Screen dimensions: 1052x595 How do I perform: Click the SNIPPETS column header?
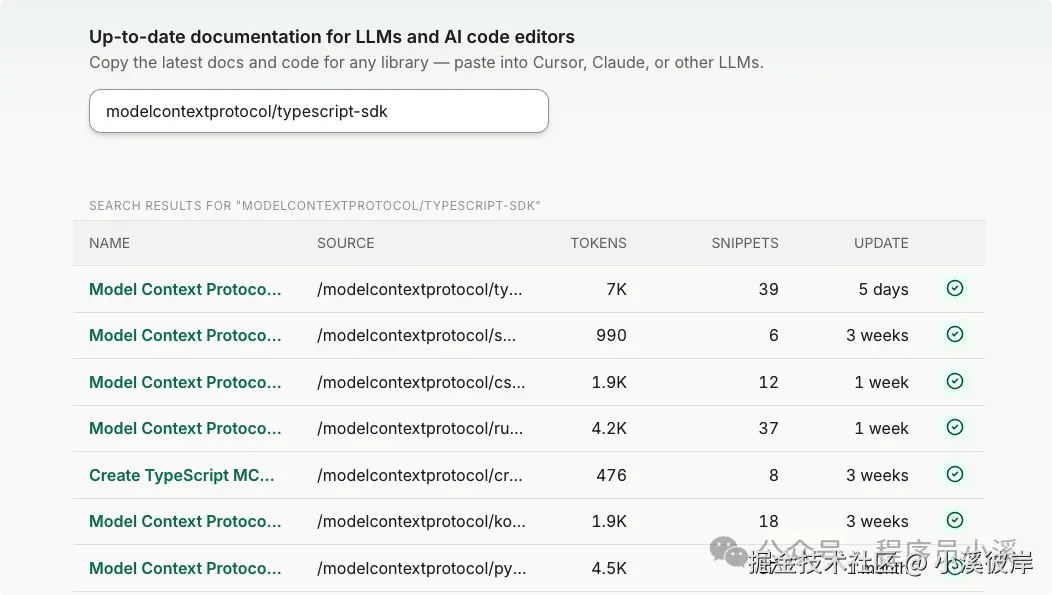[744, 243]
